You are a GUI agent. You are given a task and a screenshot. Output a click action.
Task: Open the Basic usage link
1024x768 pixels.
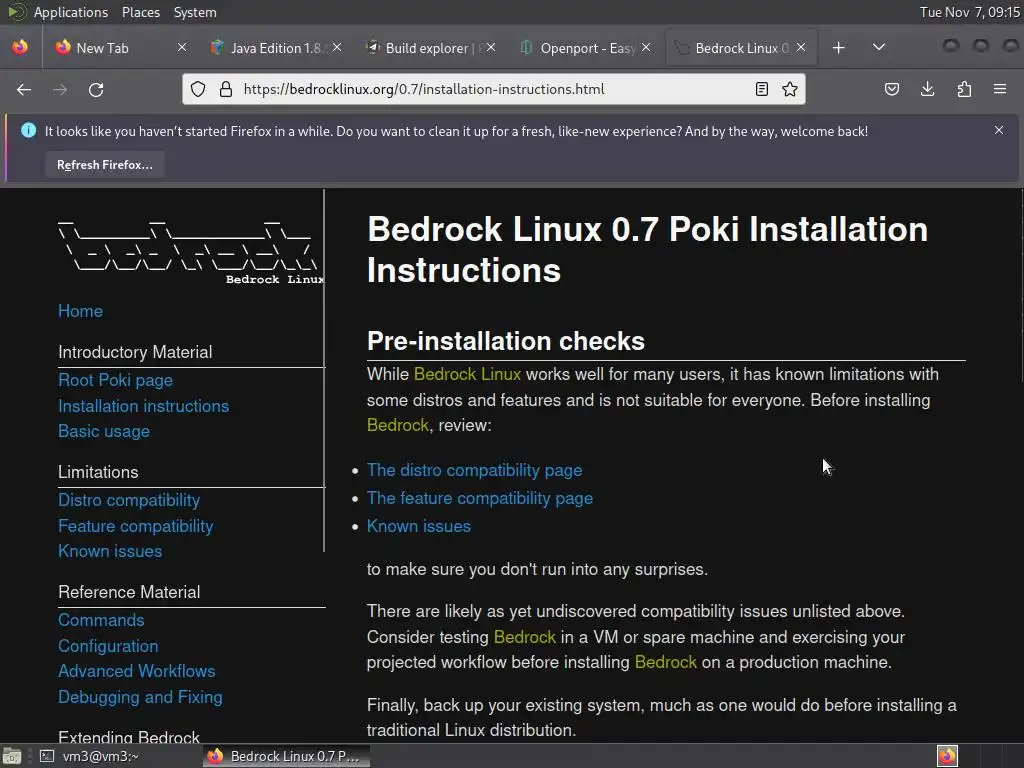pyautogui.click(x=104, y=432)
